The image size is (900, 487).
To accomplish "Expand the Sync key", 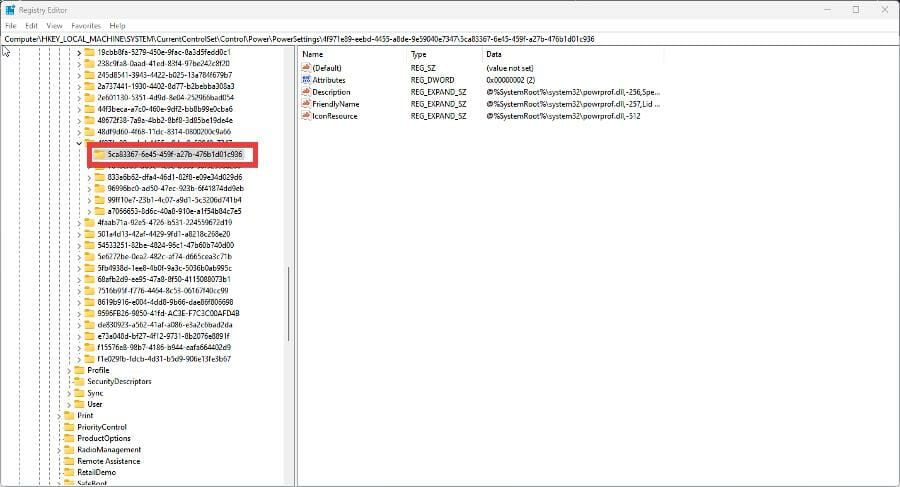I will click(69, 393).
